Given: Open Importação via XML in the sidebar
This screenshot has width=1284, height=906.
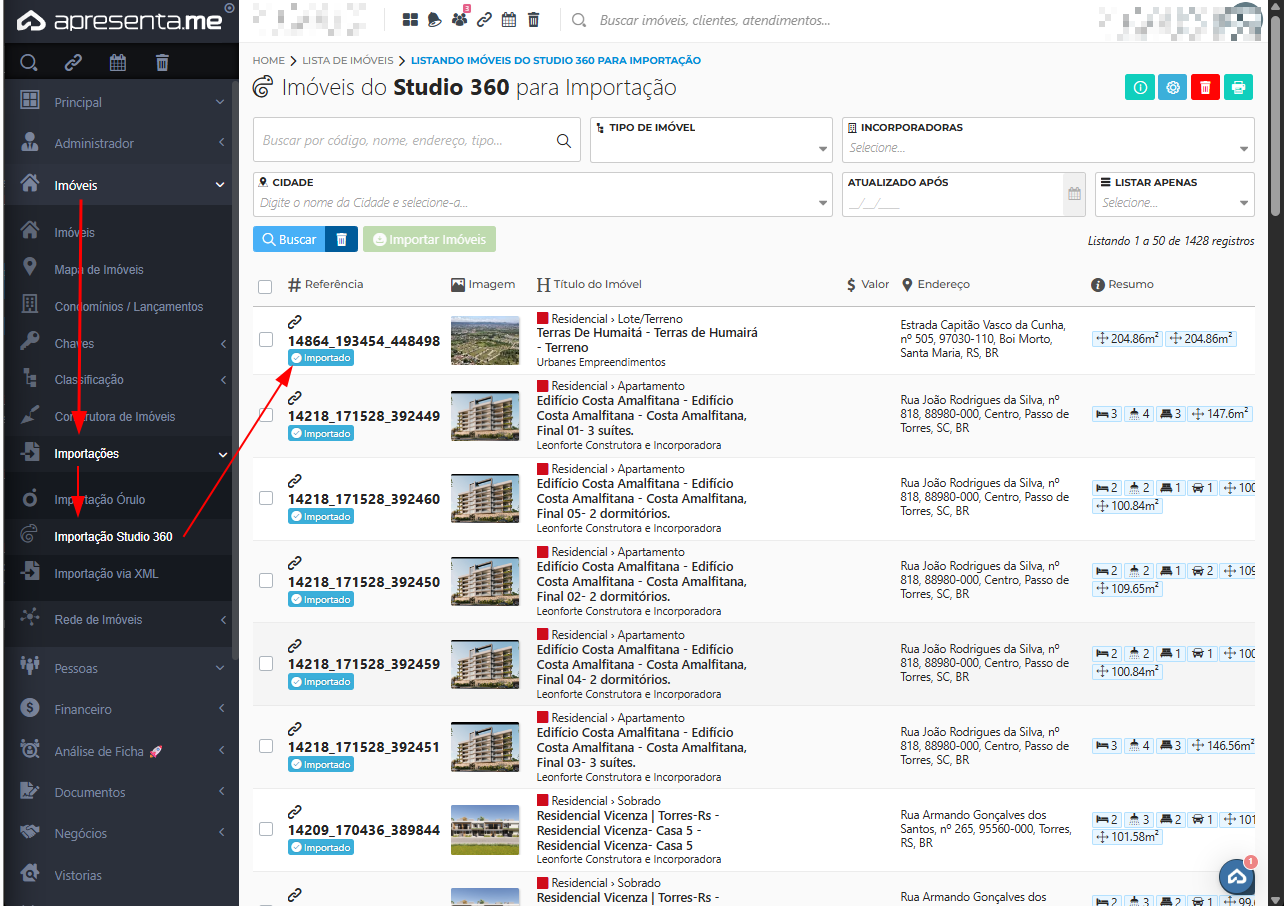Looking at the screenshot, I should click(x=106, y=574).
